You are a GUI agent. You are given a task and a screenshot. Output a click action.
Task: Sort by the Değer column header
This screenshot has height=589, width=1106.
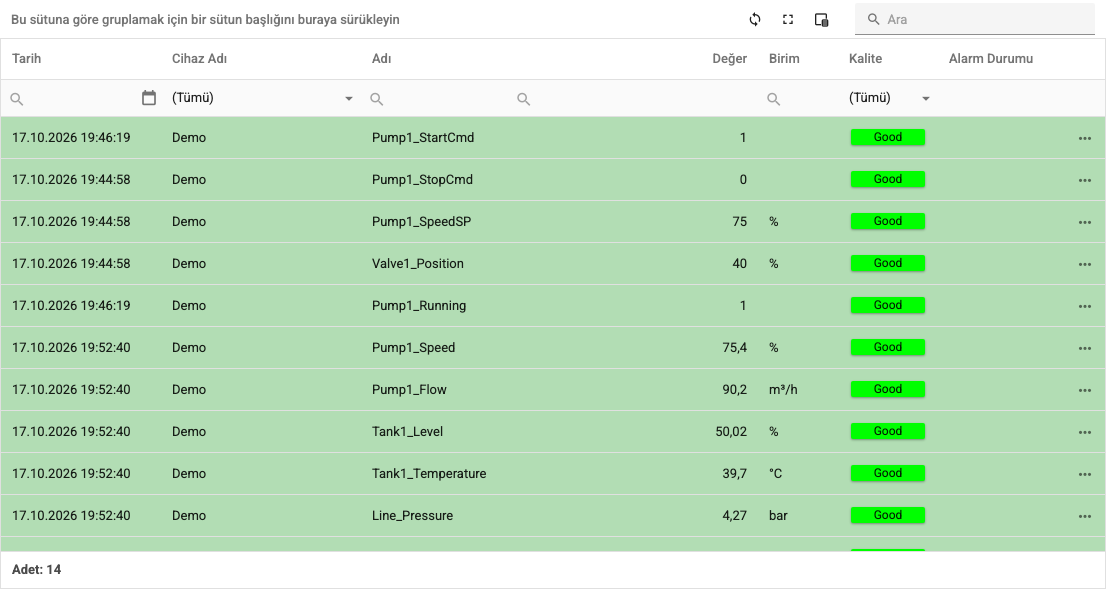tap(729, 59)
